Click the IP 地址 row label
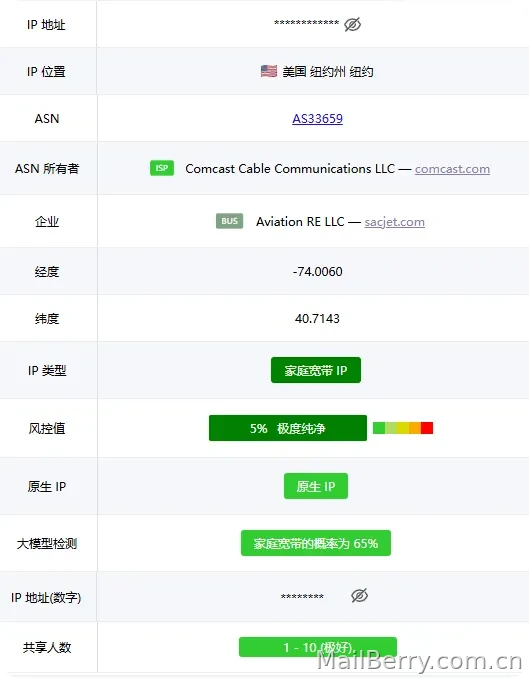 (46, 25)
